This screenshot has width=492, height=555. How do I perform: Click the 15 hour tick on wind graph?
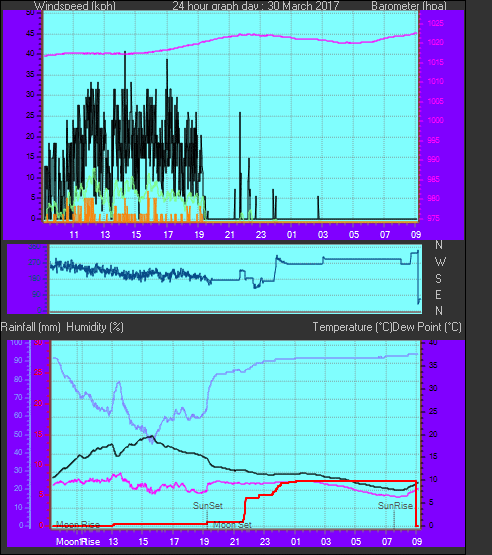[x=136, y=235]
